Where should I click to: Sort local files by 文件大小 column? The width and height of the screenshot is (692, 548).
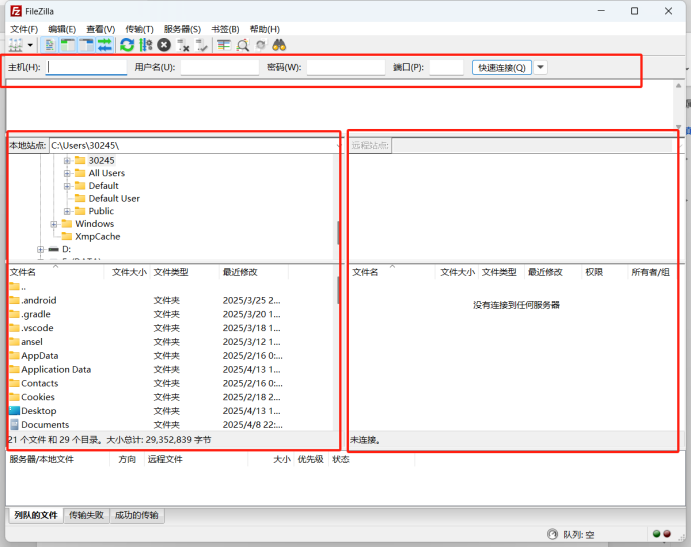[128, 272]
